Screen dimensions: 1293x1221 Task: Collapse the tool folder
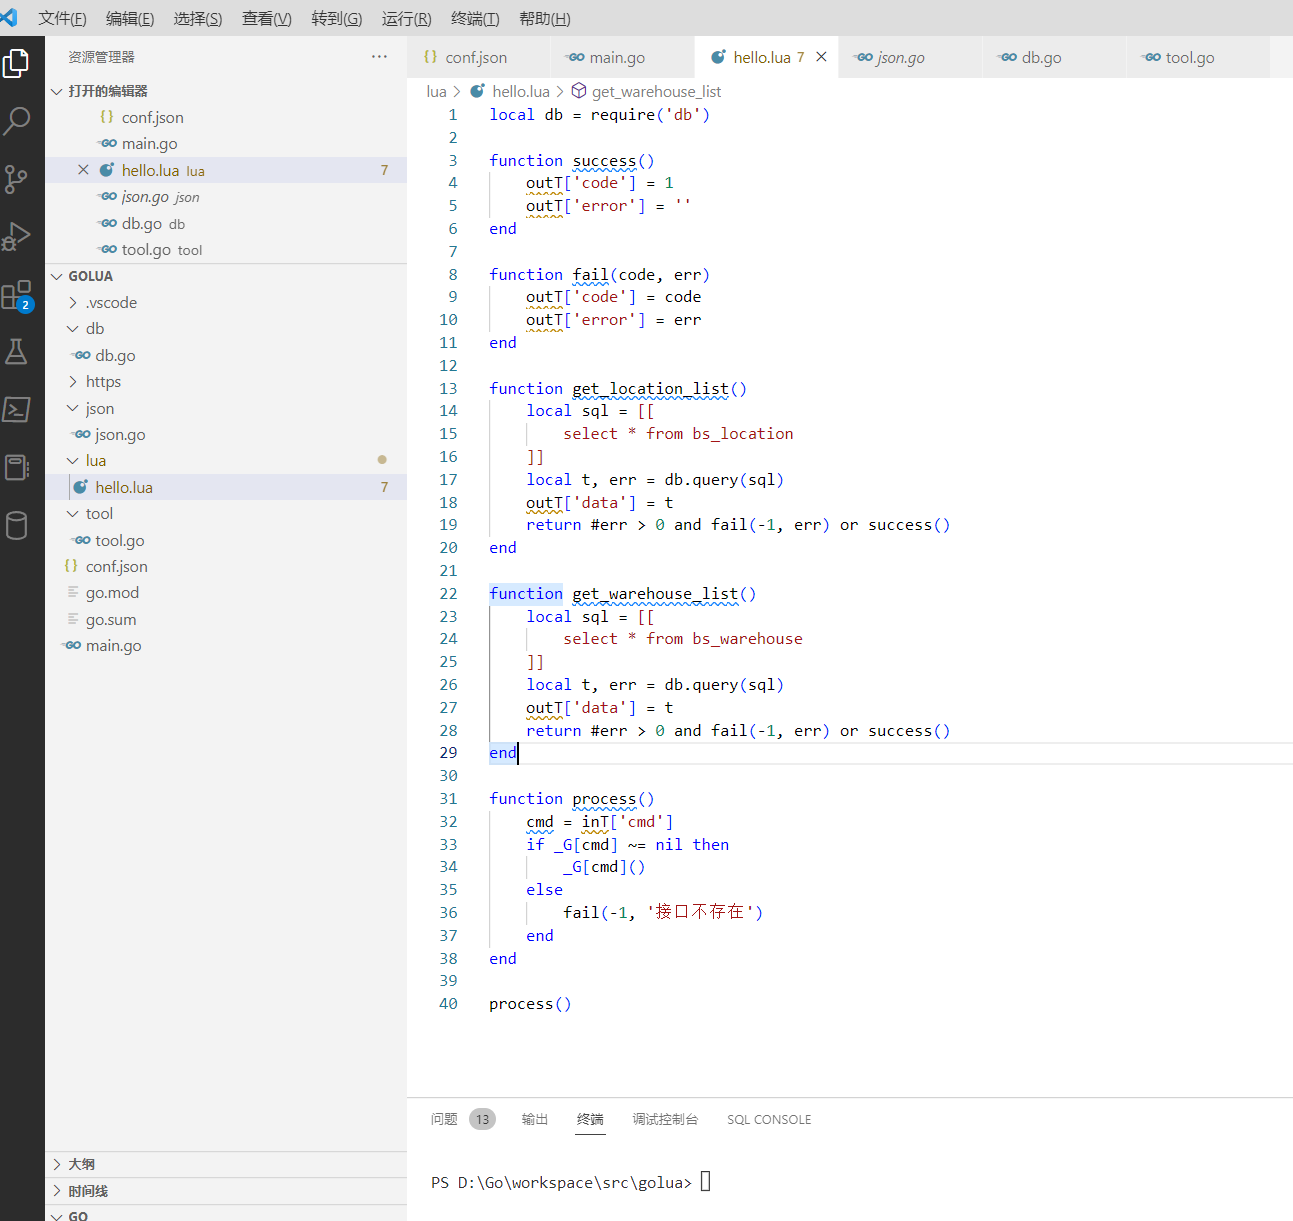click(73, 513)
